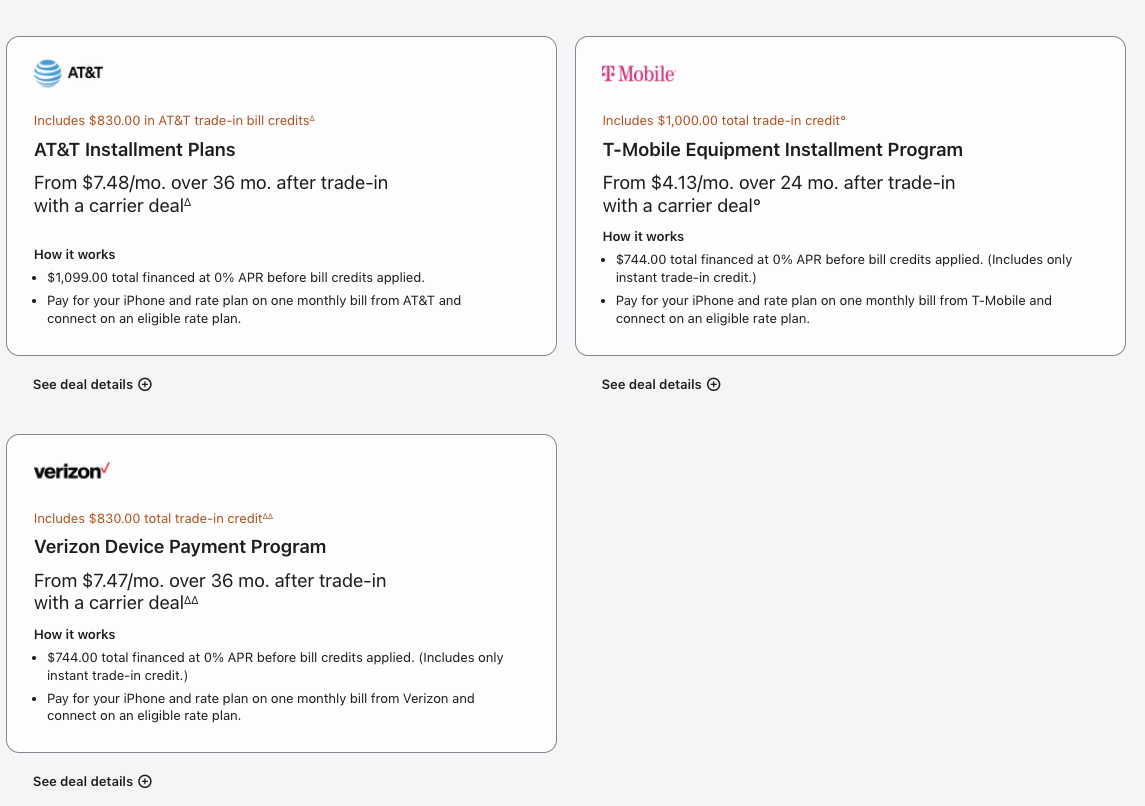Viewport: 1145px width, 806px height.
Task: Open See deal details for AT&T
Action: click(83, 385)
